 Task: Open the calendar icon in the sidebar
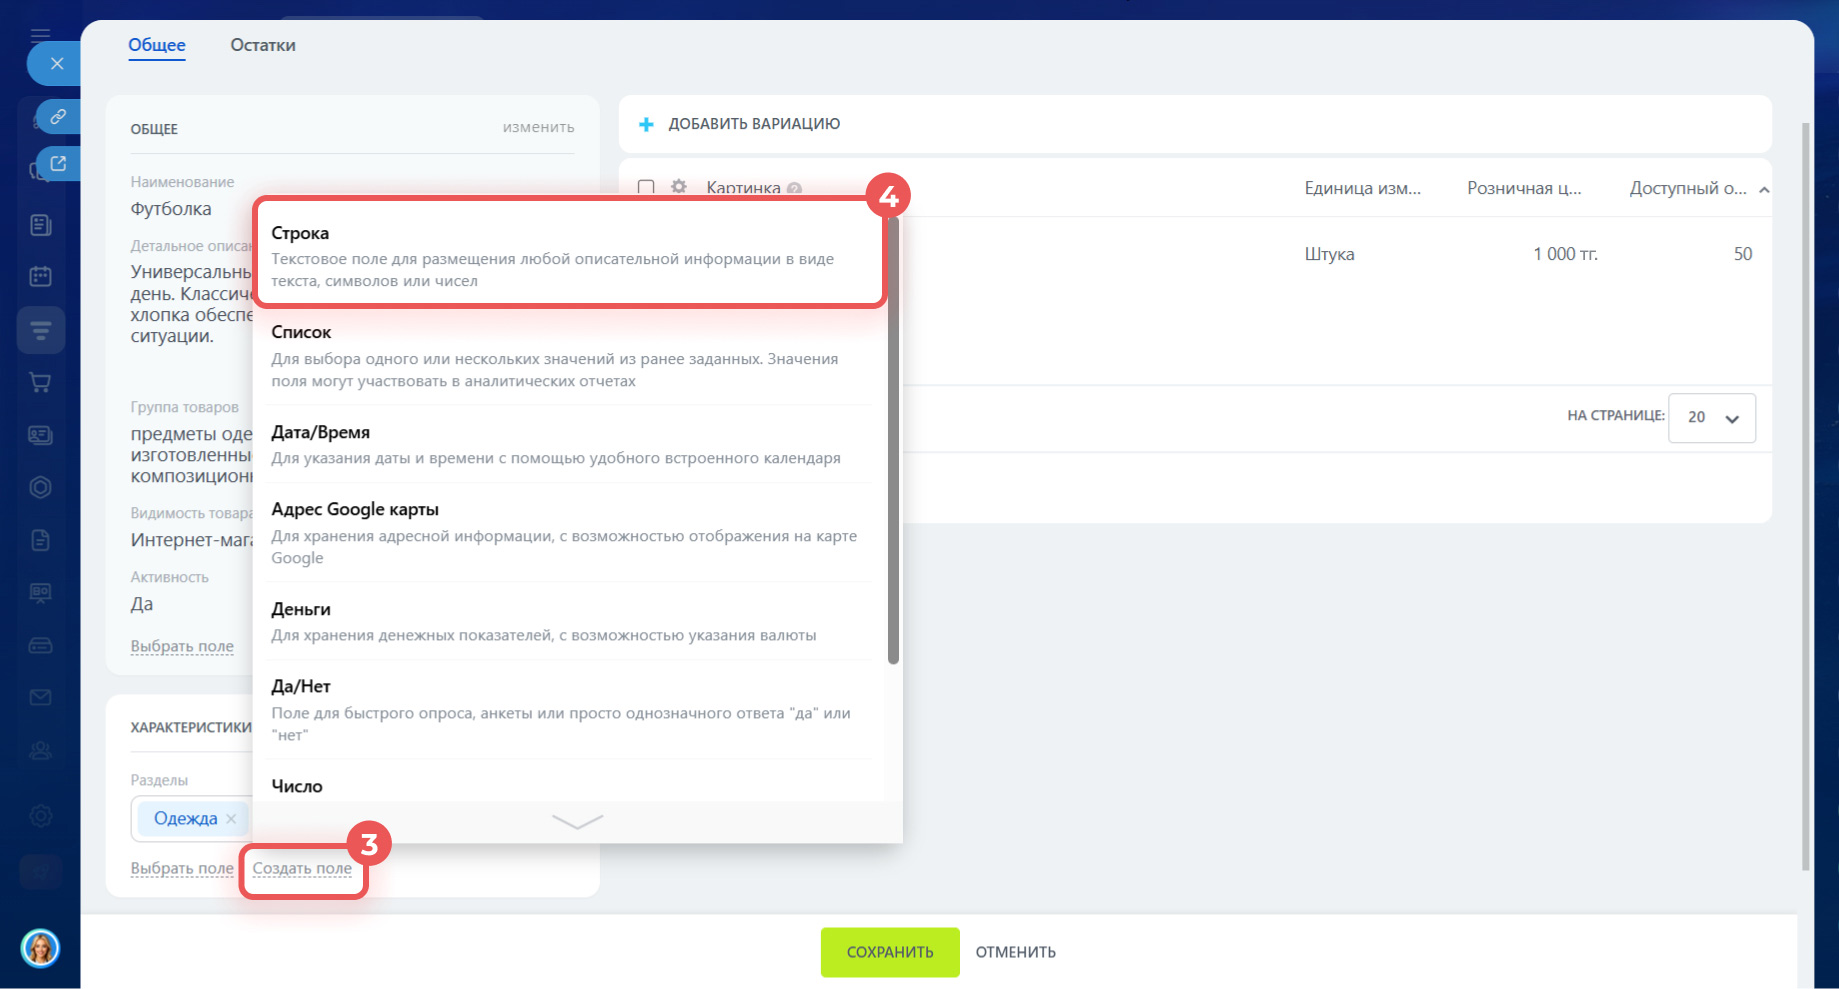pos(41,277)
